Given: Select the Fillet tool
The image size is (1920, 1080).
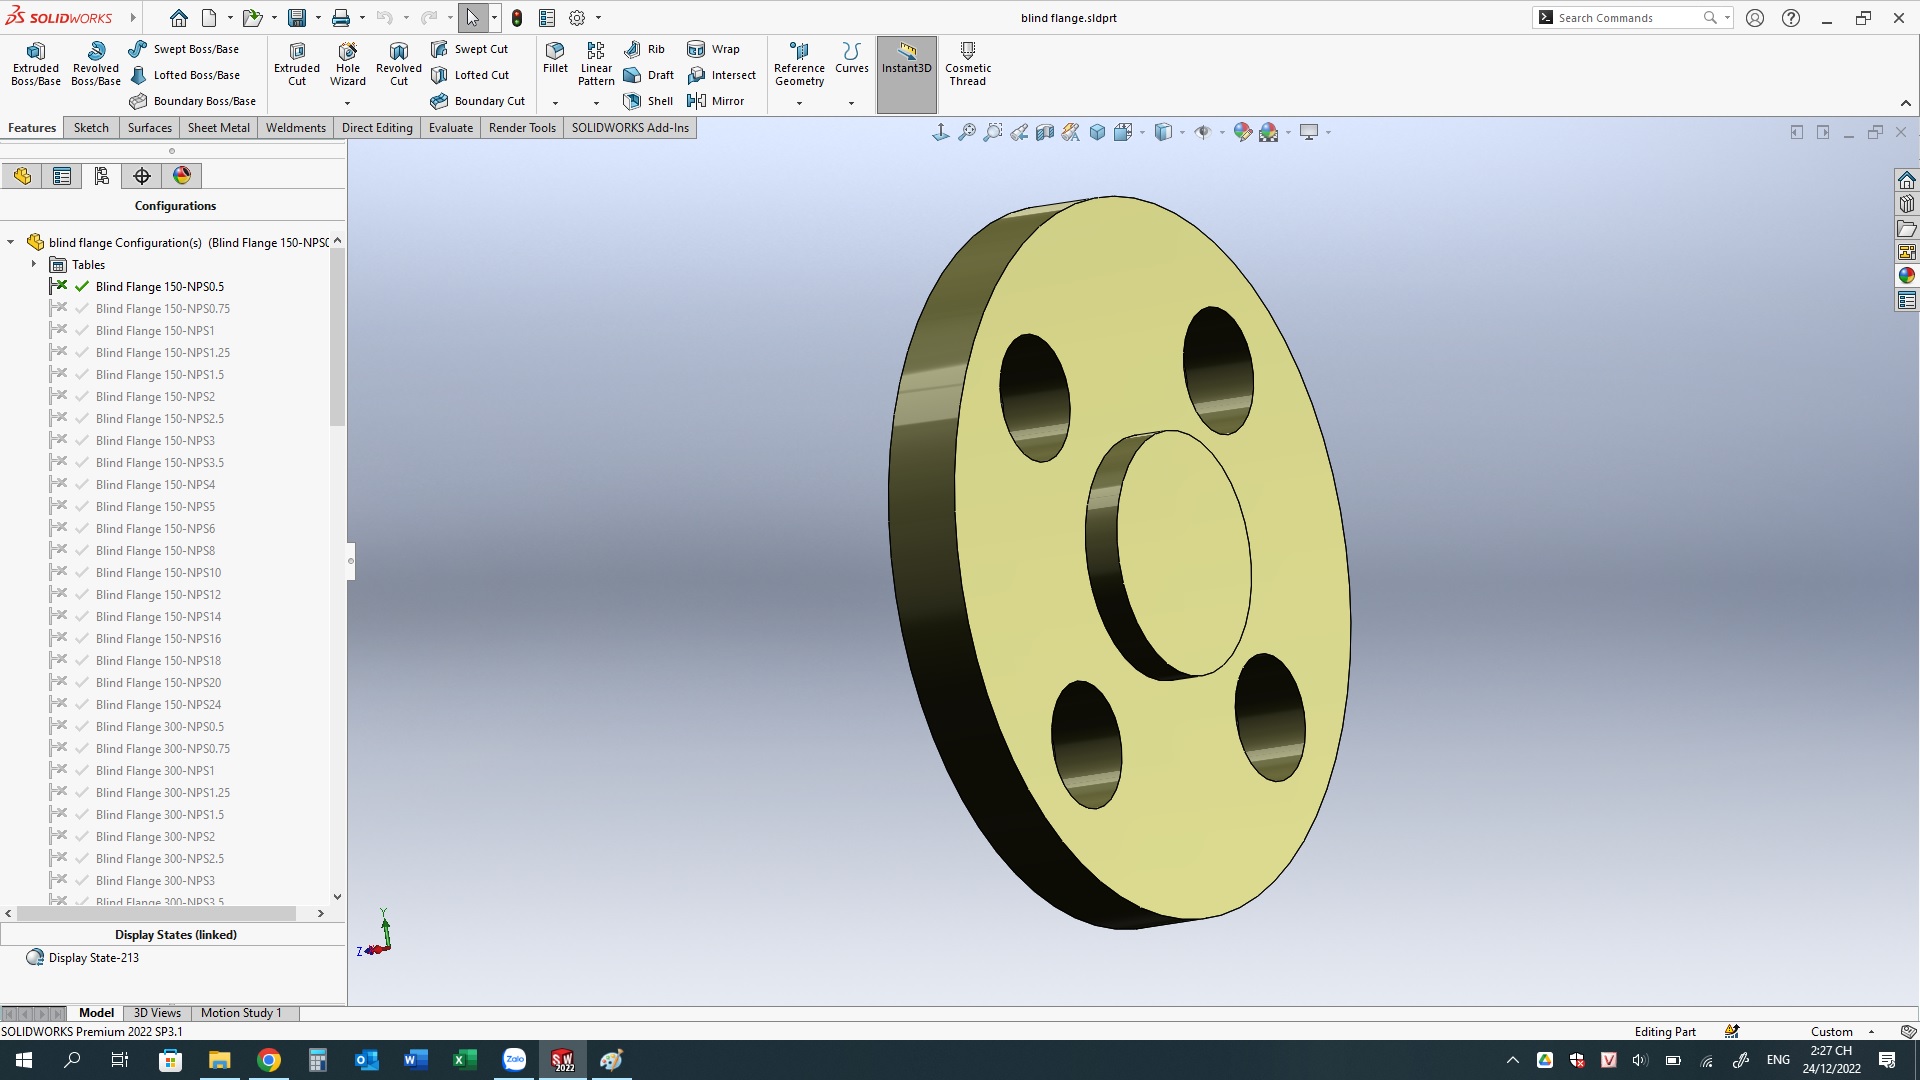Looking at the screenshot, I should pyautogui.click(x=555, y=57).
